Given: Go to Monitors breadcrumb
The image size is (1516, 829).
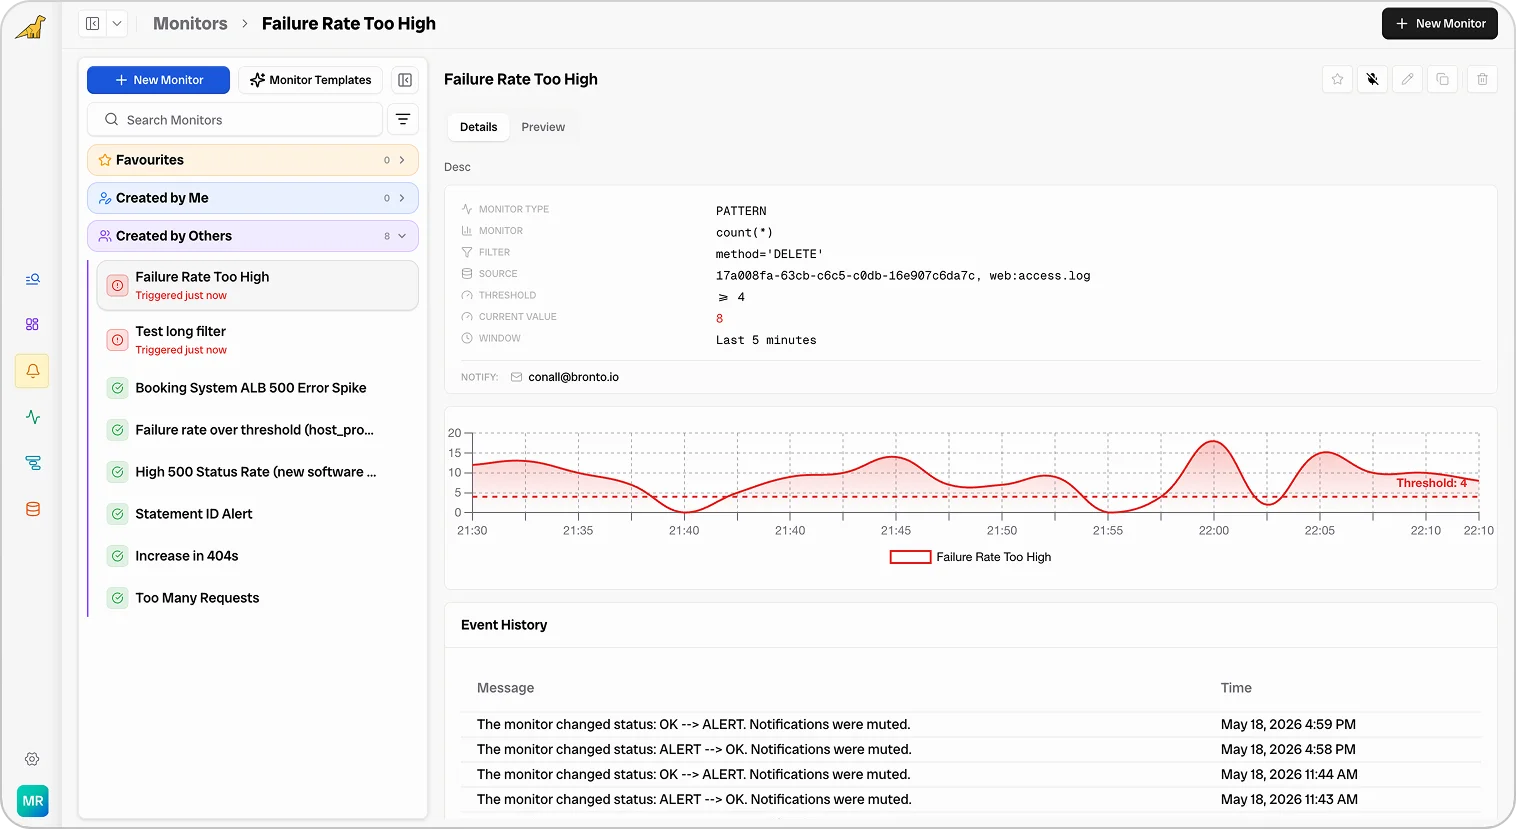Looking at the screenshot, I should 190,23.
